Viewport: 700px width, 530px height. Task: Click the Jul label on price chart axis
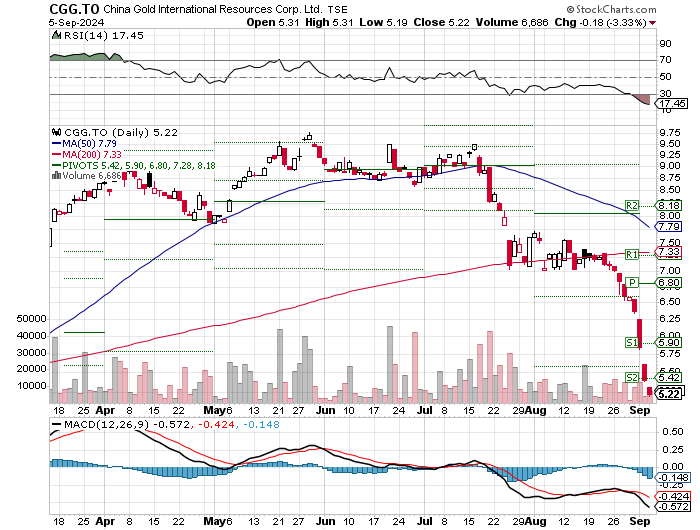[x=425, y=410]
